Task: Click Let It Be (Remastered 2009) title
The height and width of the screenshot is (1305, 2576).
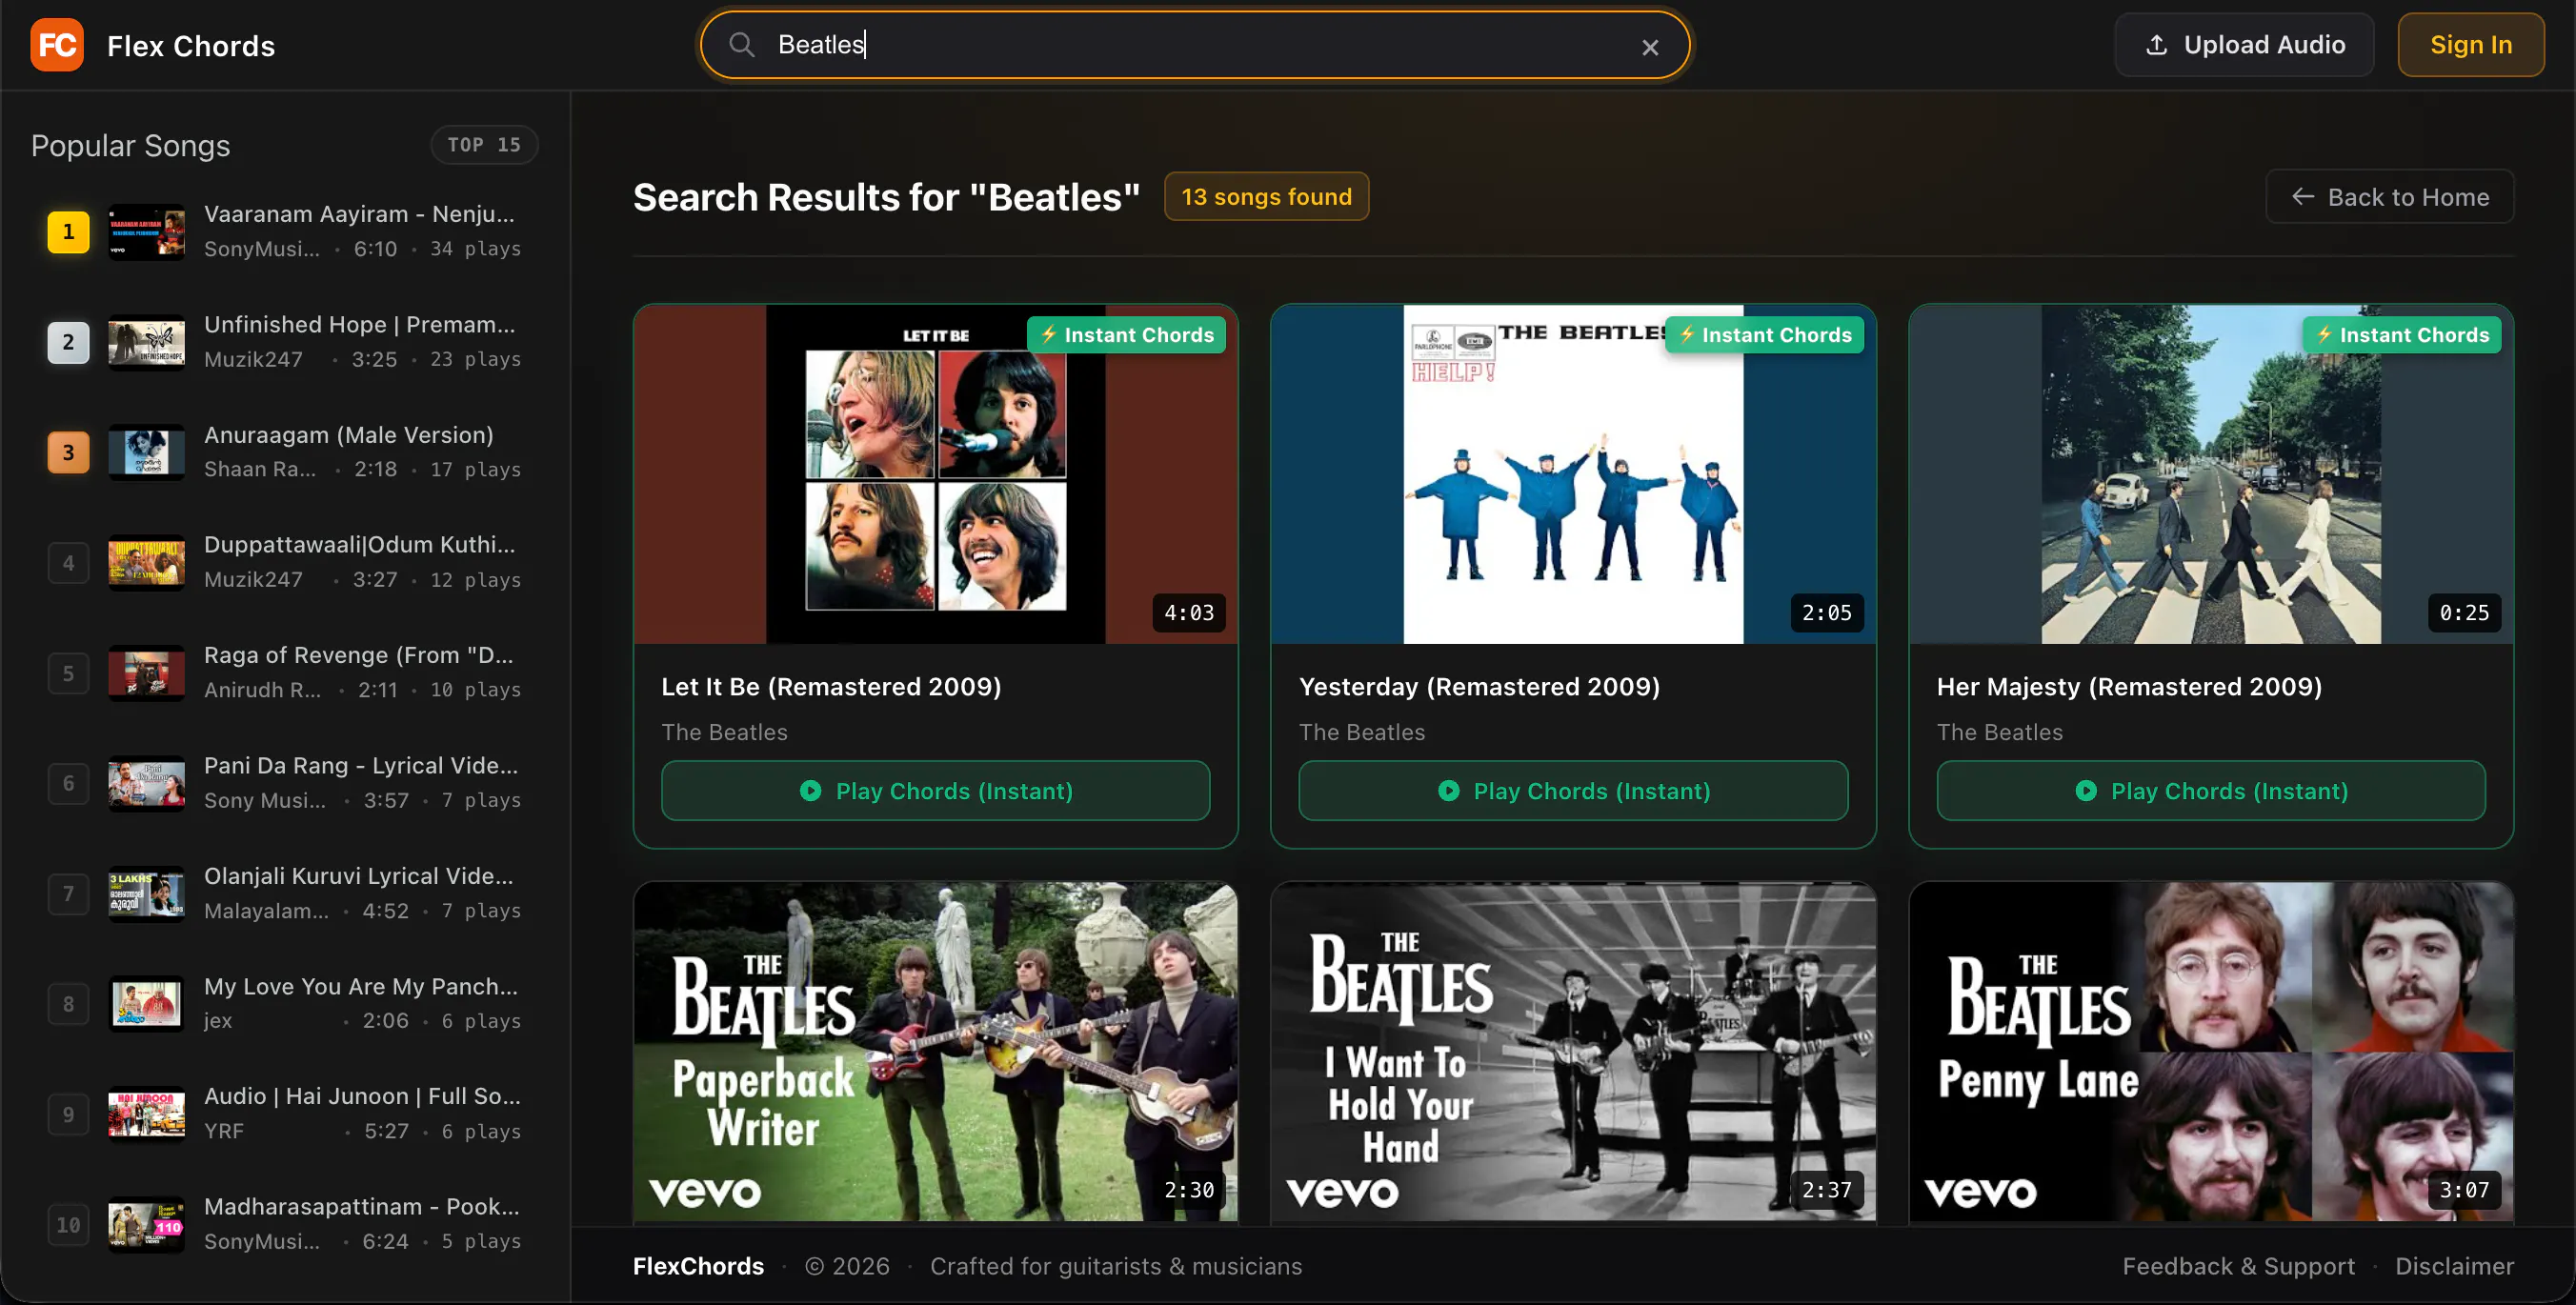Action: [831, 687]
